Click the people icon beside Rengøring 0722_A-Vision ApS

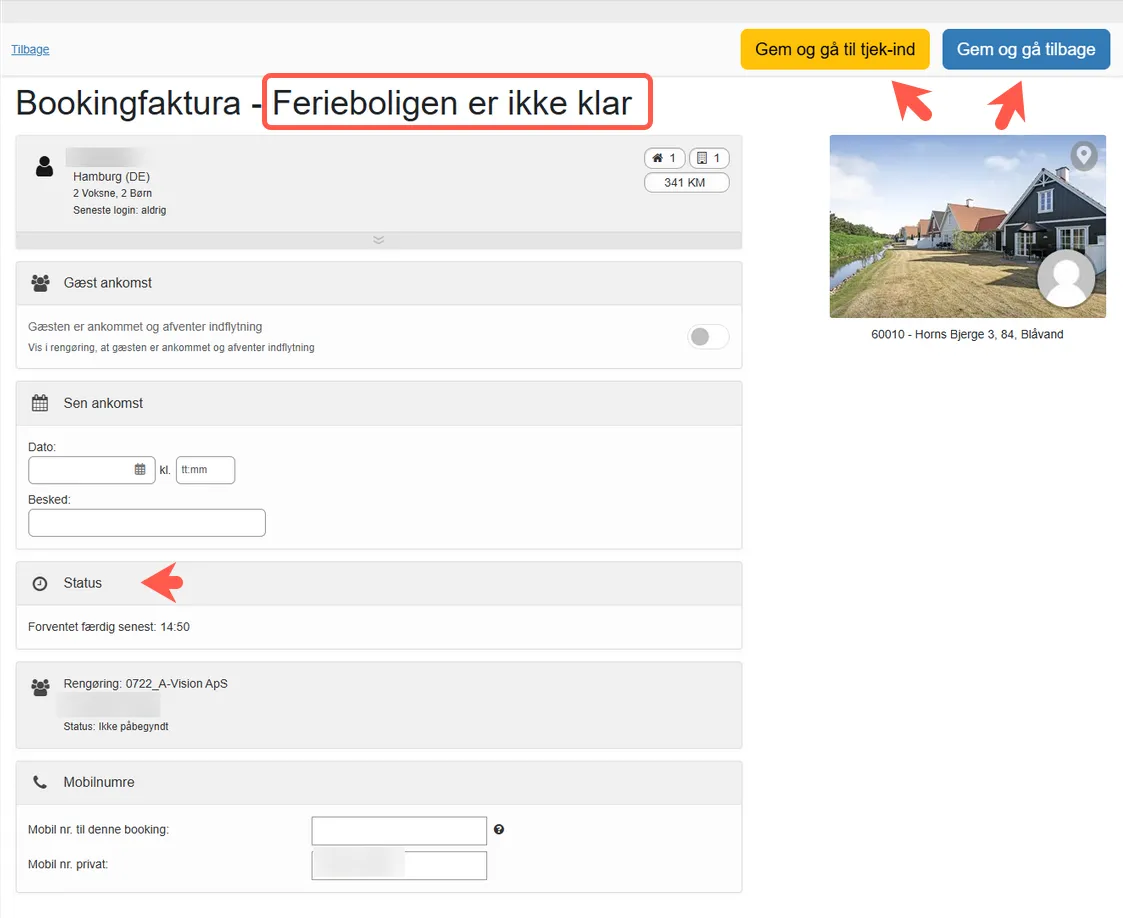pyautogui.click(x=40, y=687)
